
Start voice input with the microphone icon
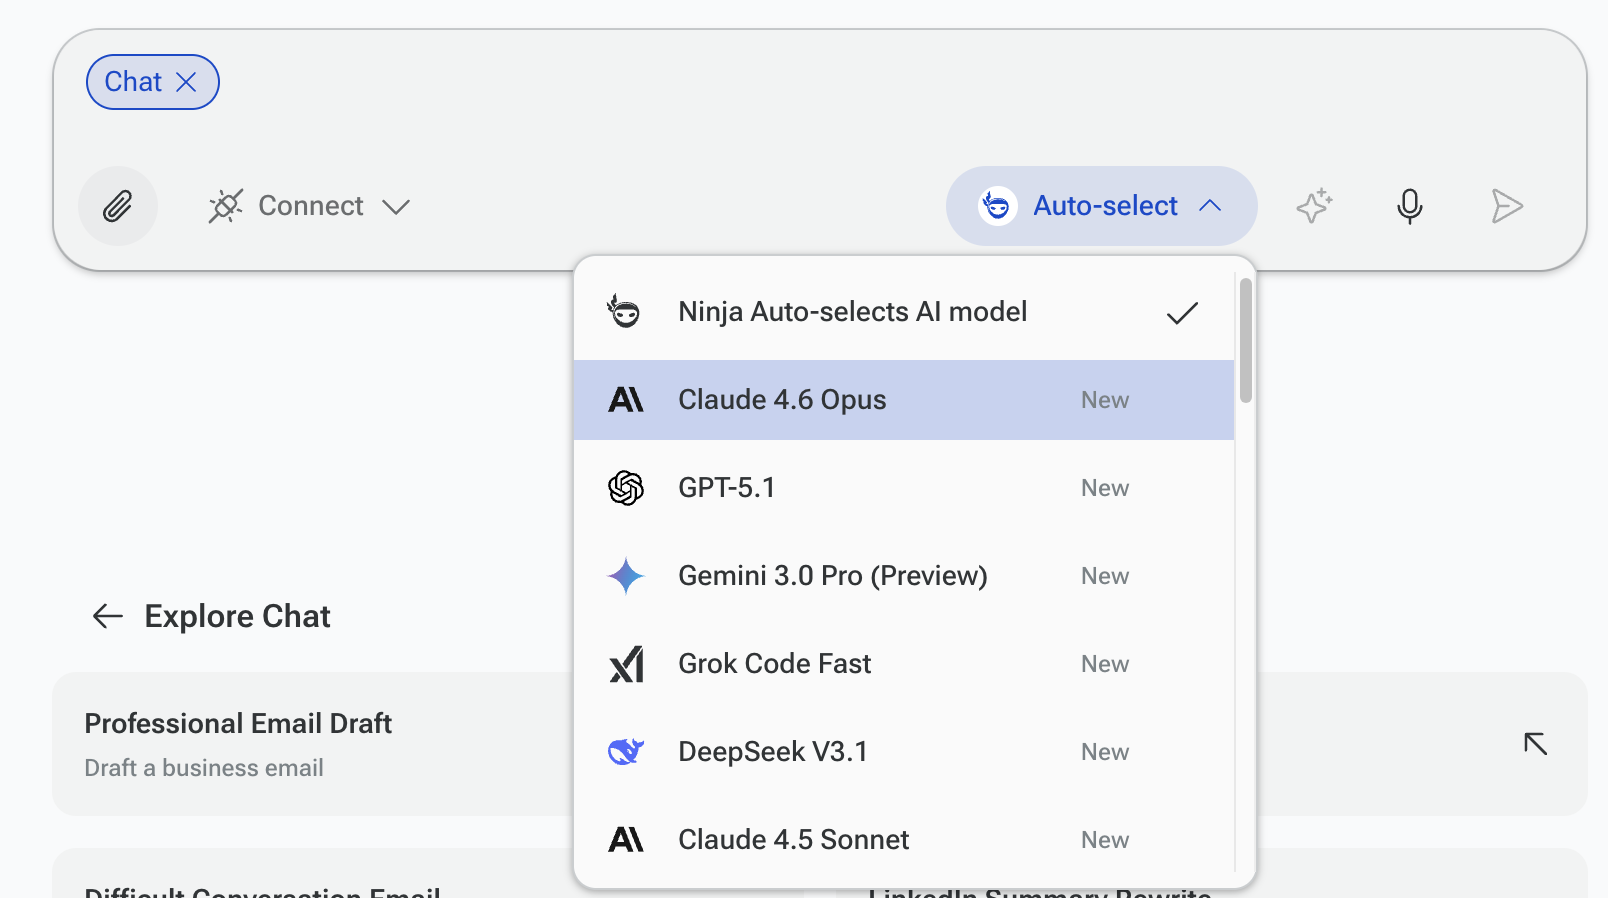point(1410,206)
